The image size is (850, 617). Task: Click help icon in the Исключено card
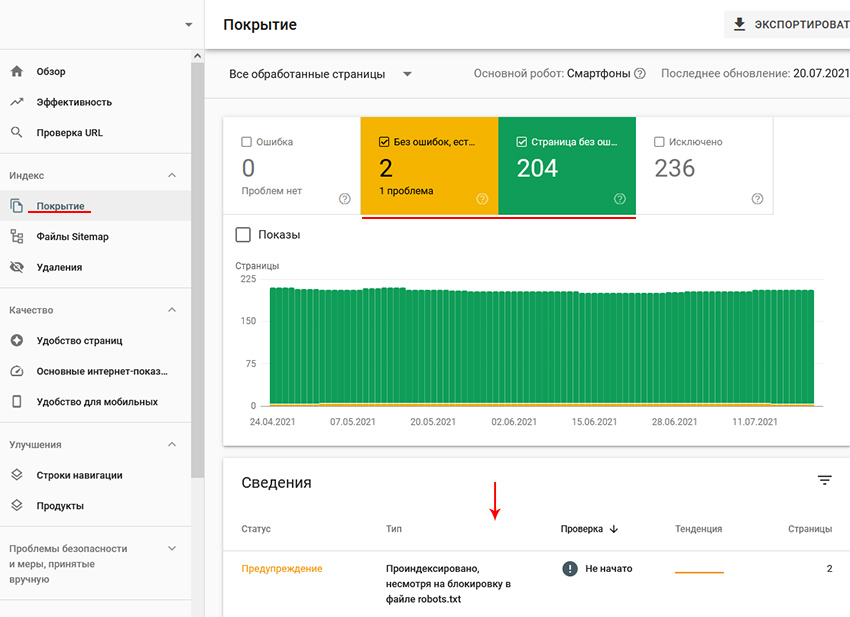click(758, 199)
